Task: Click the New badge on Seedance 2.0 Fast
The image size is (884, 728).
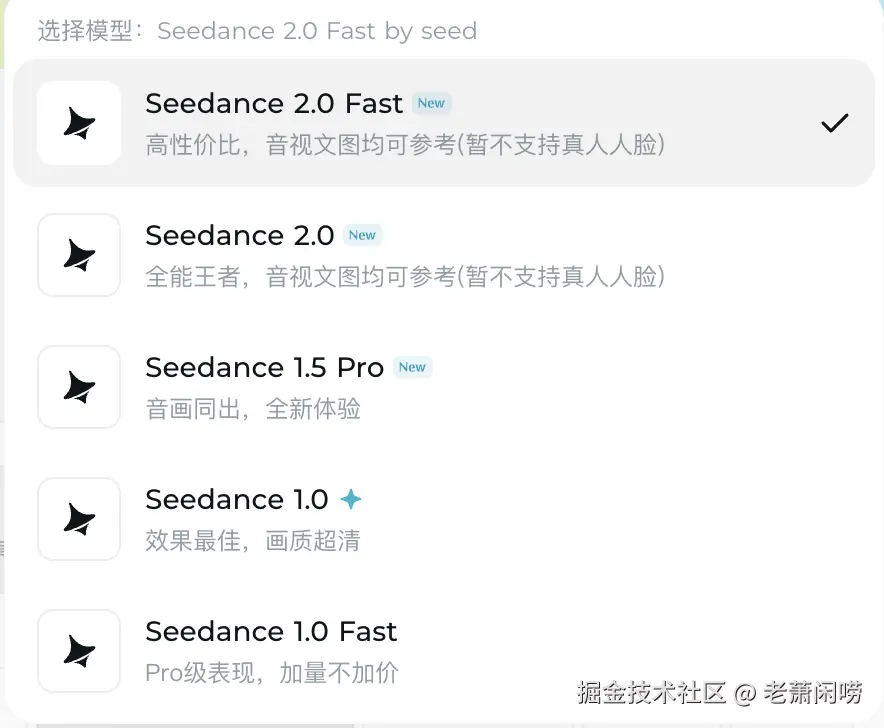Action: point(431,103)
